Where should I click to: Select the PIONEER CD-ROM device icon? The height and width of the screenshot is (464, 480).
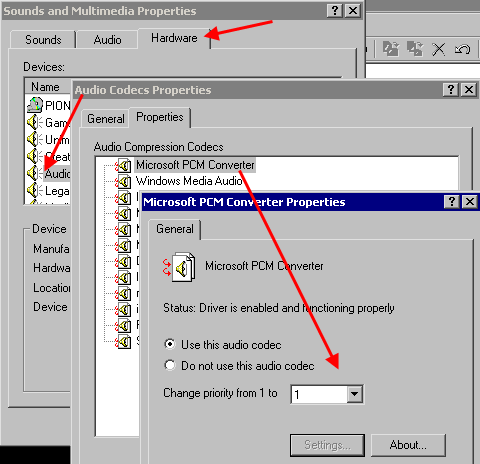pos(35,105)
